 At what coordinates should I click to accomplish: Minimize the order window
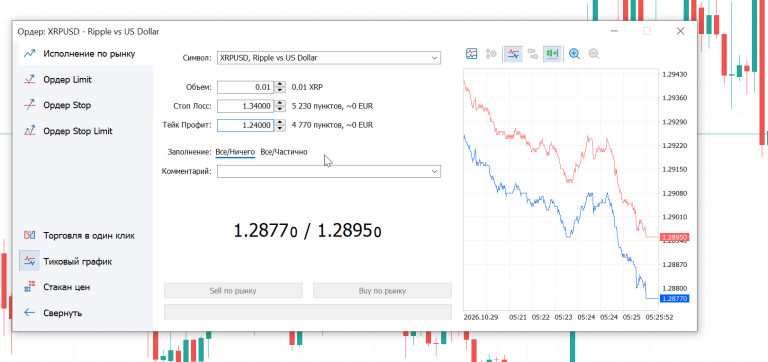point(614,31)
